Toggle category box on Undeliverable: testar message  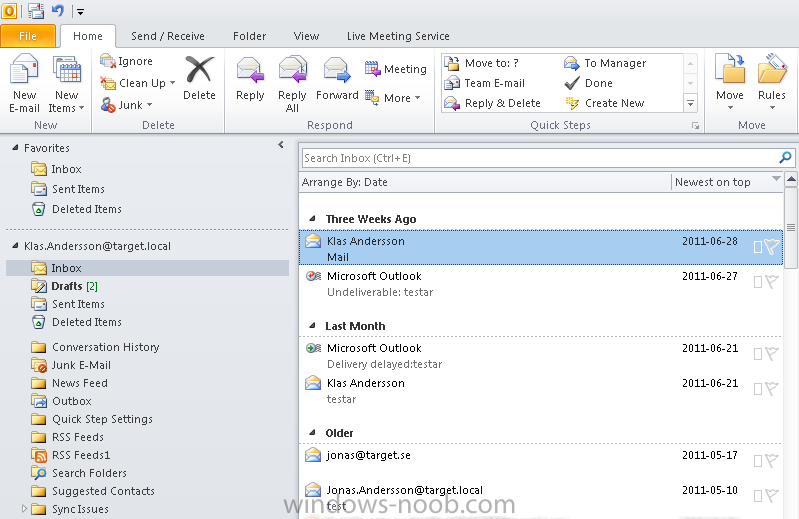(x=758, y=283)
